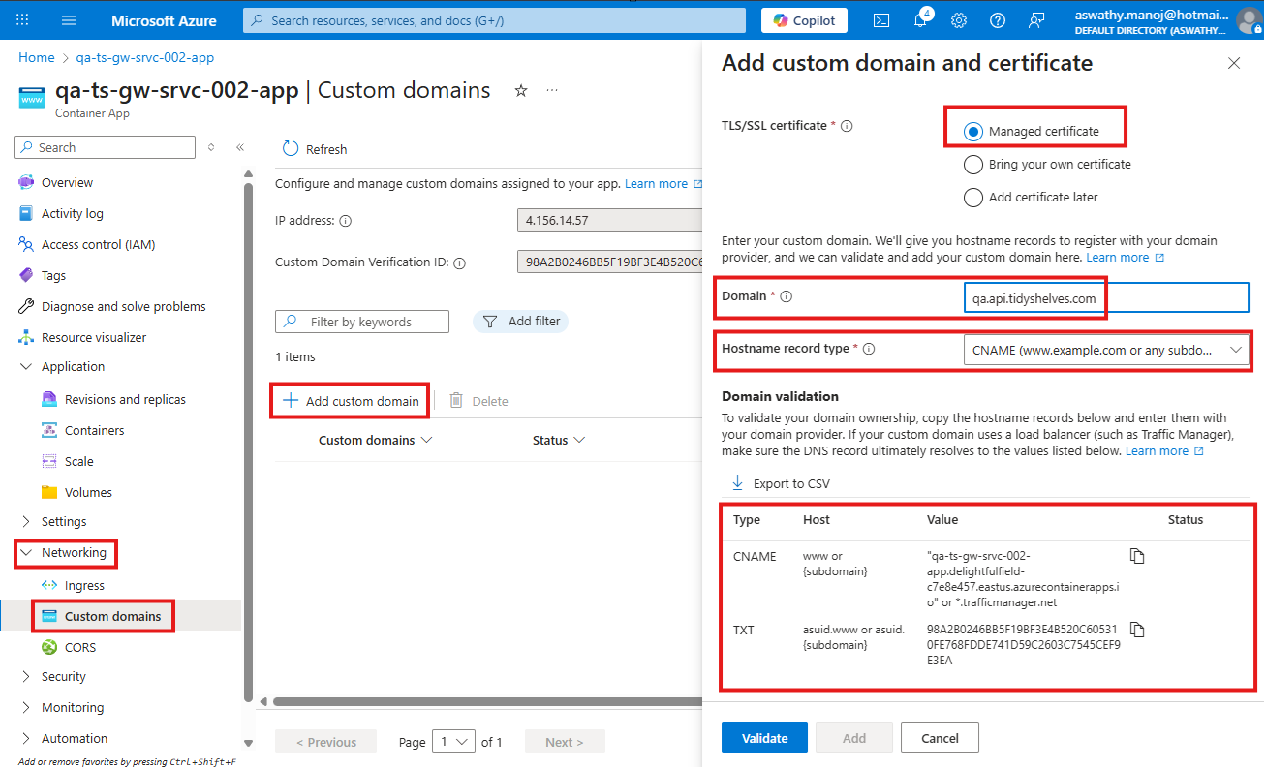Open Cloud Shell from top bar
The width and height of the screenshot is (1264, 767).
881,20
